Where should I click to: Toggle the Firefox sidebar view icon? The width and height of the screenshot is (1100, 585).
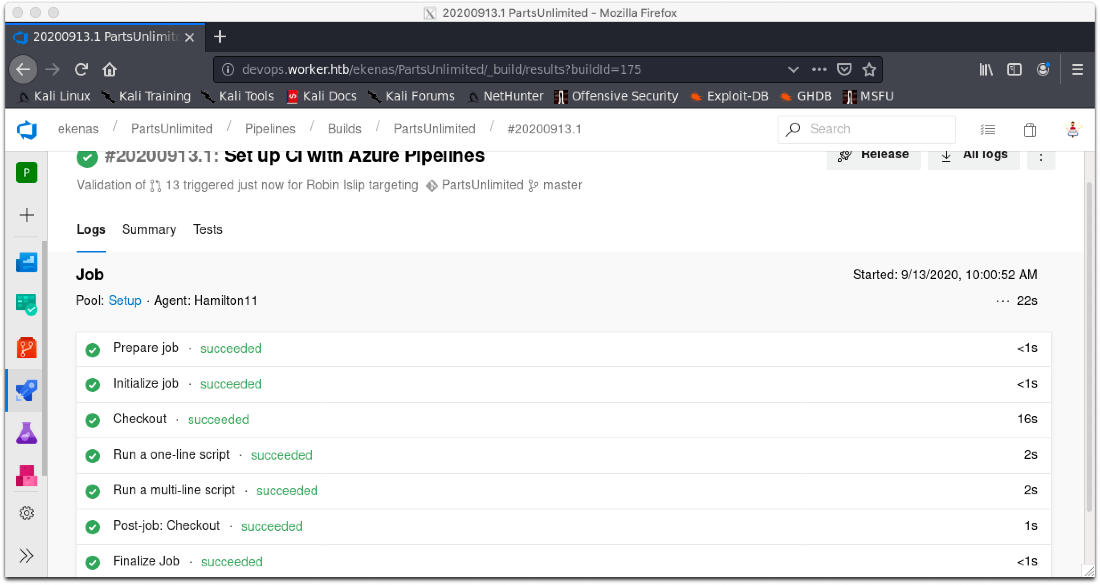pos(1014,69)
